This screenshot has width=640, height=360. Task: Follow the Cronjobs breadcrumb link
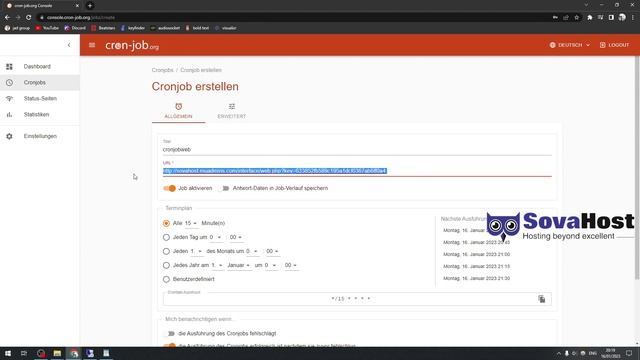point(162,70)
